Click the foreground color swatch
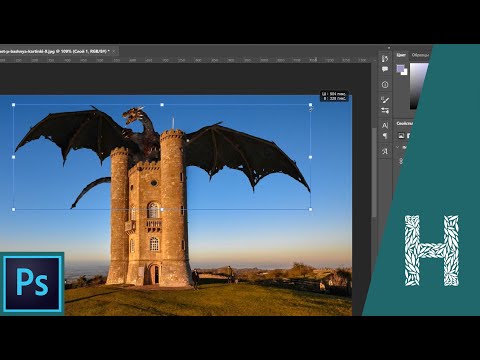Image resolution: width=480 pixels, height=360 pixels. pyautogui.click(x=400, y=69)
